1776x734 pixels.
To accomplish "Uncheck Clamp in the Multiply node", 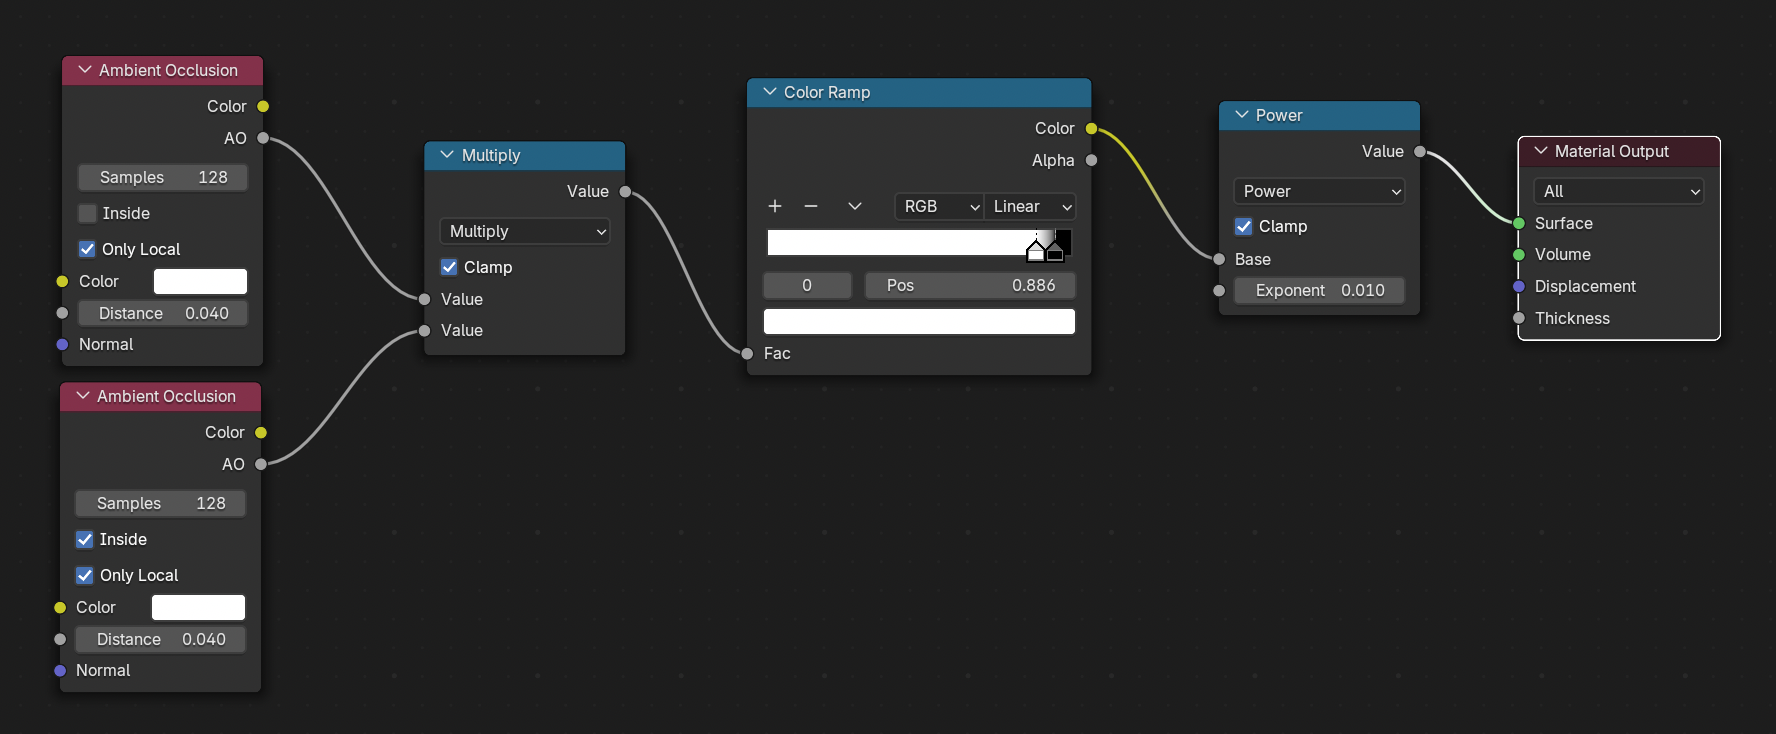I will pos(449,267).
